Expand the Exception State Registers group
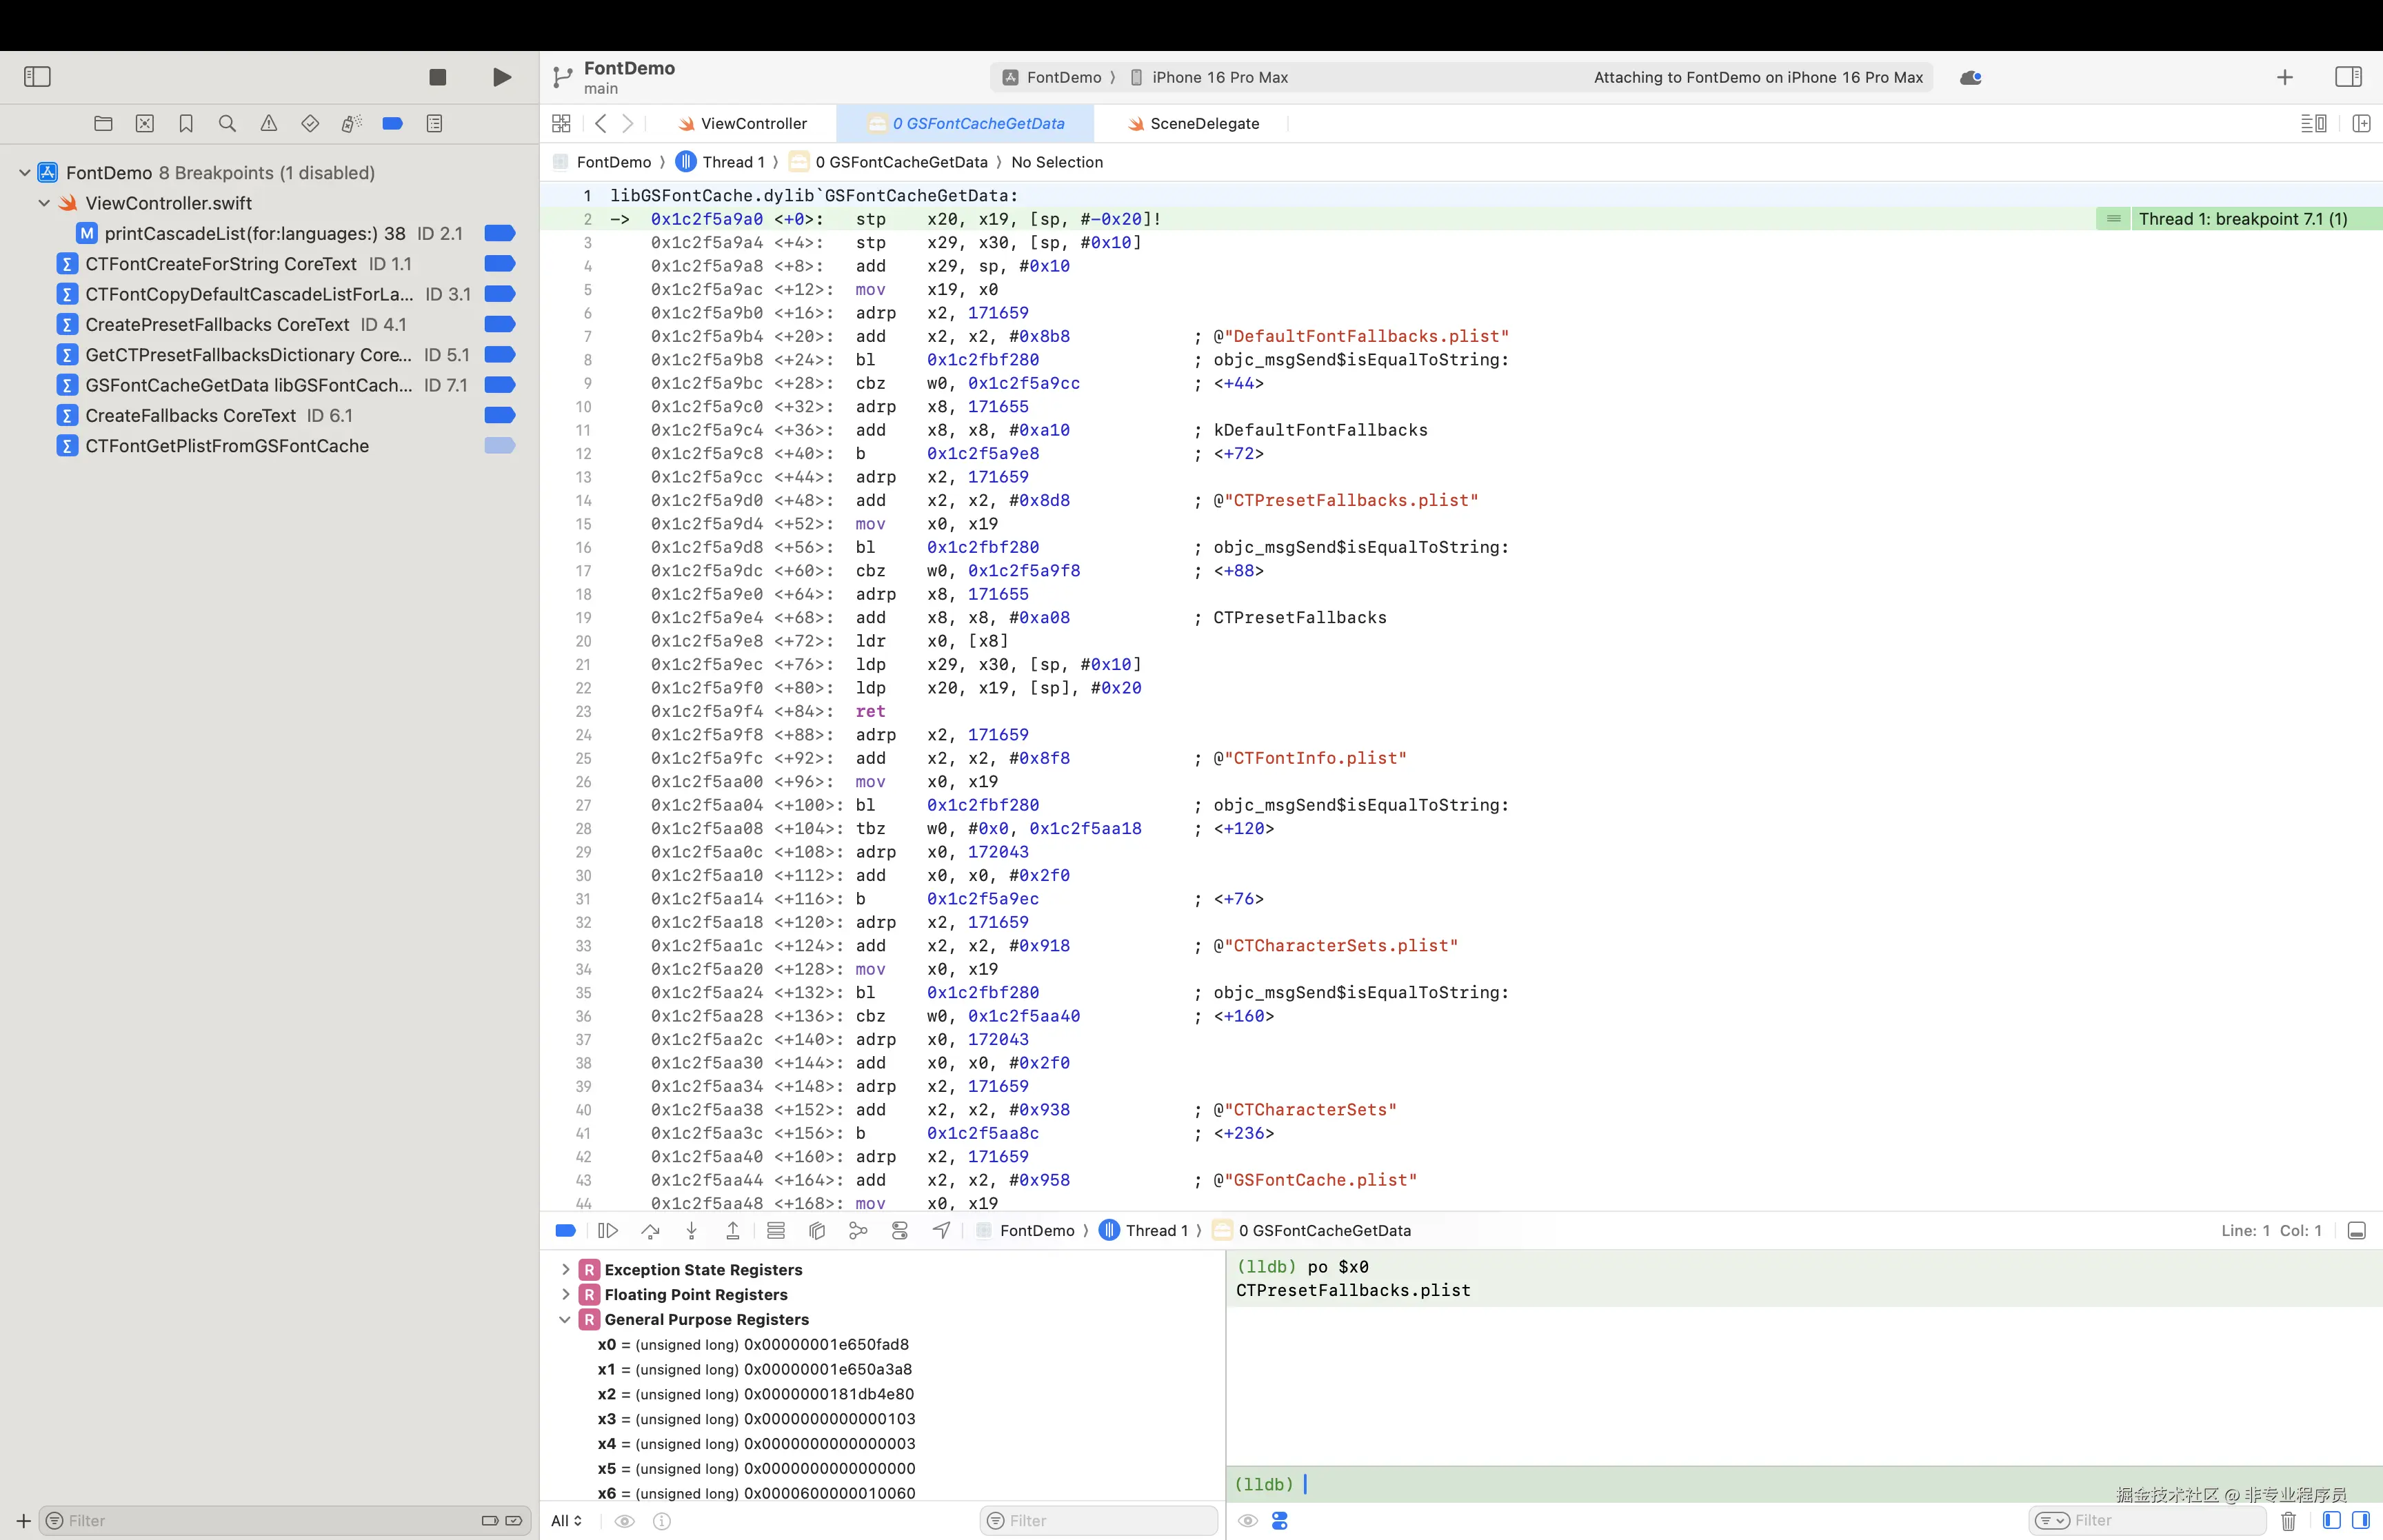 tap(565, 1270)
